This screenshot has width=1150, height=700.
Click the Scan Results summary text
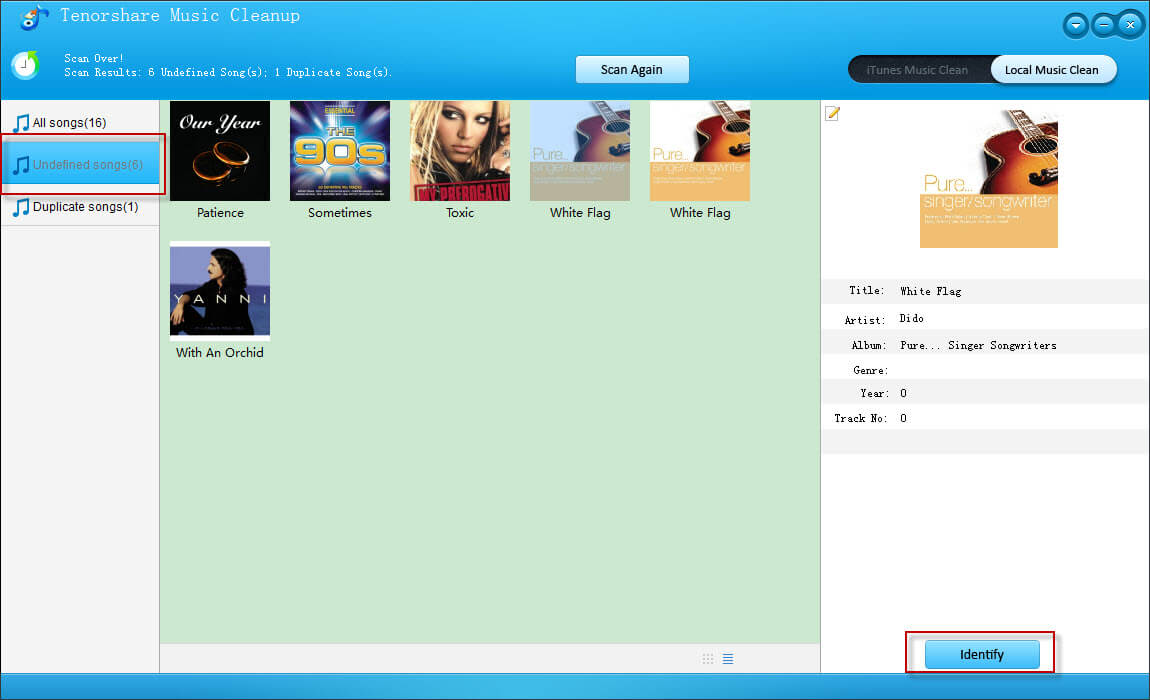pos(227,73)
